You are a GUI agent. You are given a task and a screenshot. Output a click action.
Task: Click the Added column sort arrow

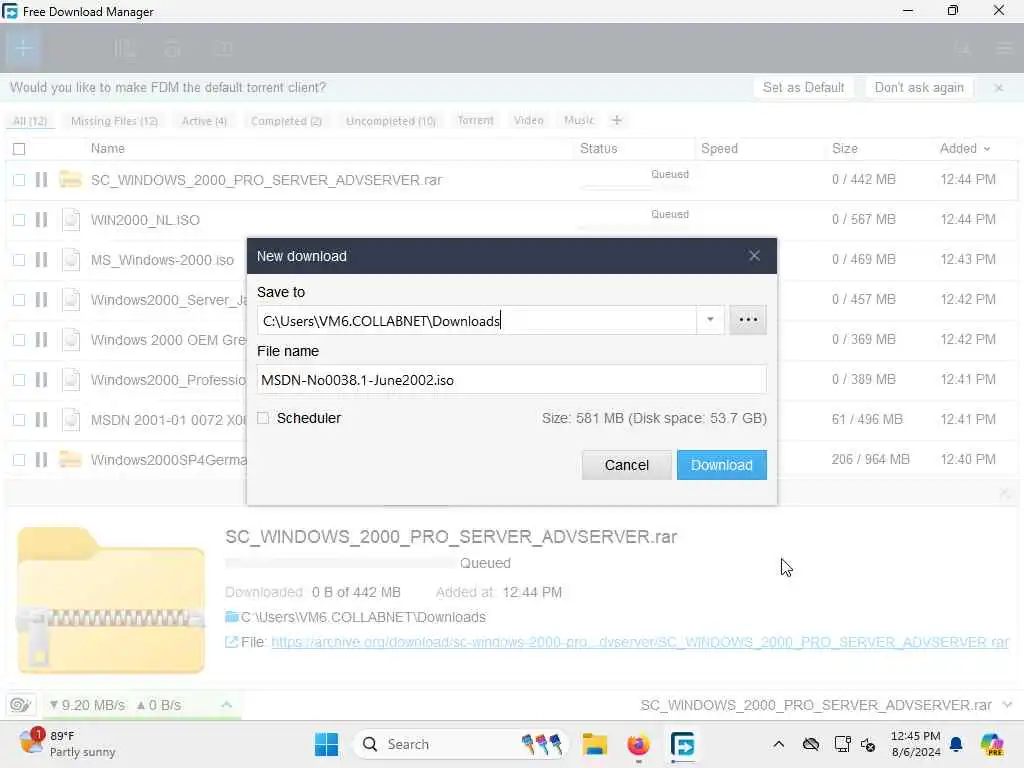coord(987,149)
